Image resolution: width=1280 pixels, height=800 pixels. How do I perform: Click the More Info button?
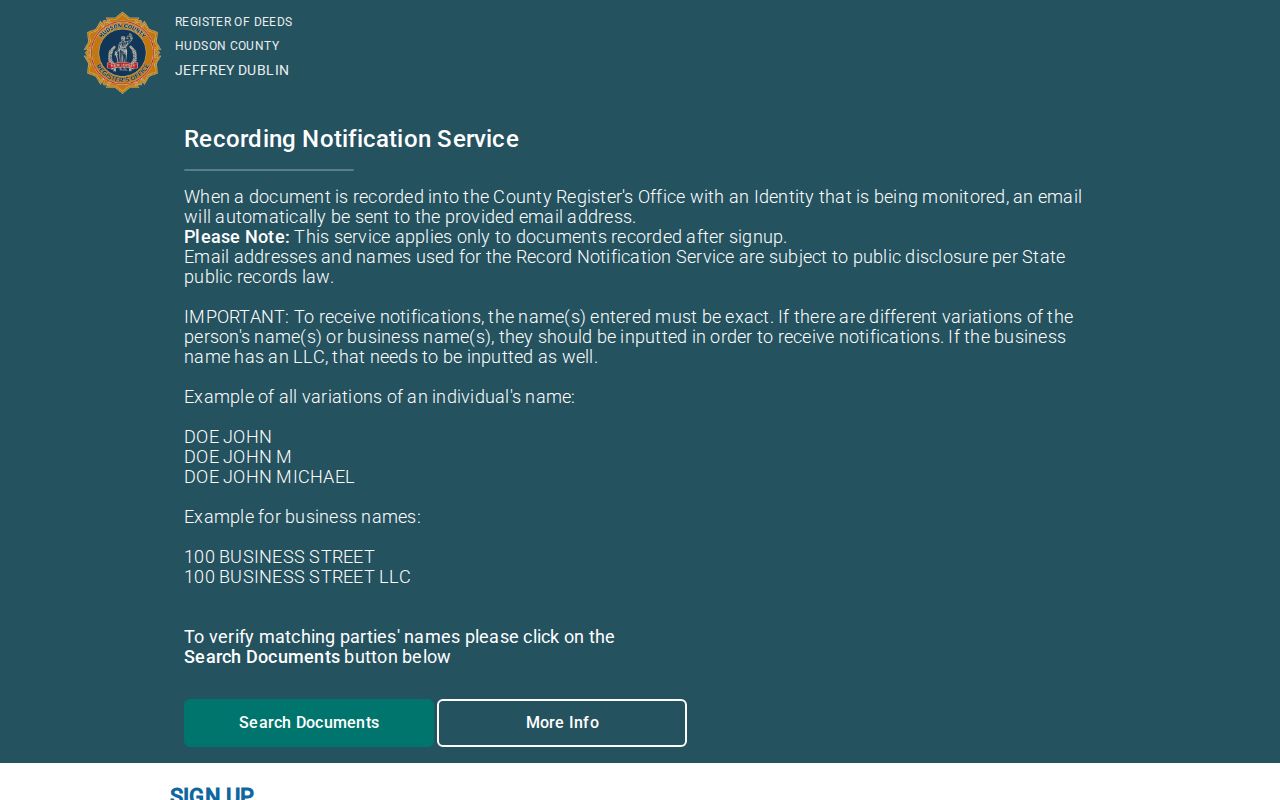562,723
